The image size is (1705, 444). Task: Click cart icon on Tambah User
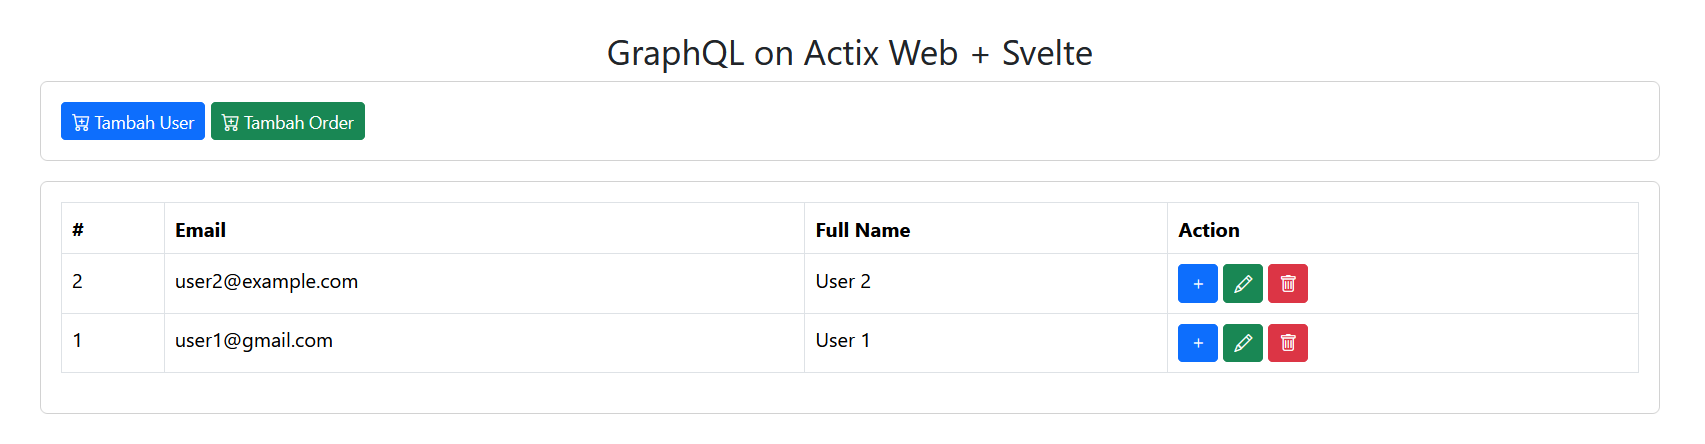(81, 123)
